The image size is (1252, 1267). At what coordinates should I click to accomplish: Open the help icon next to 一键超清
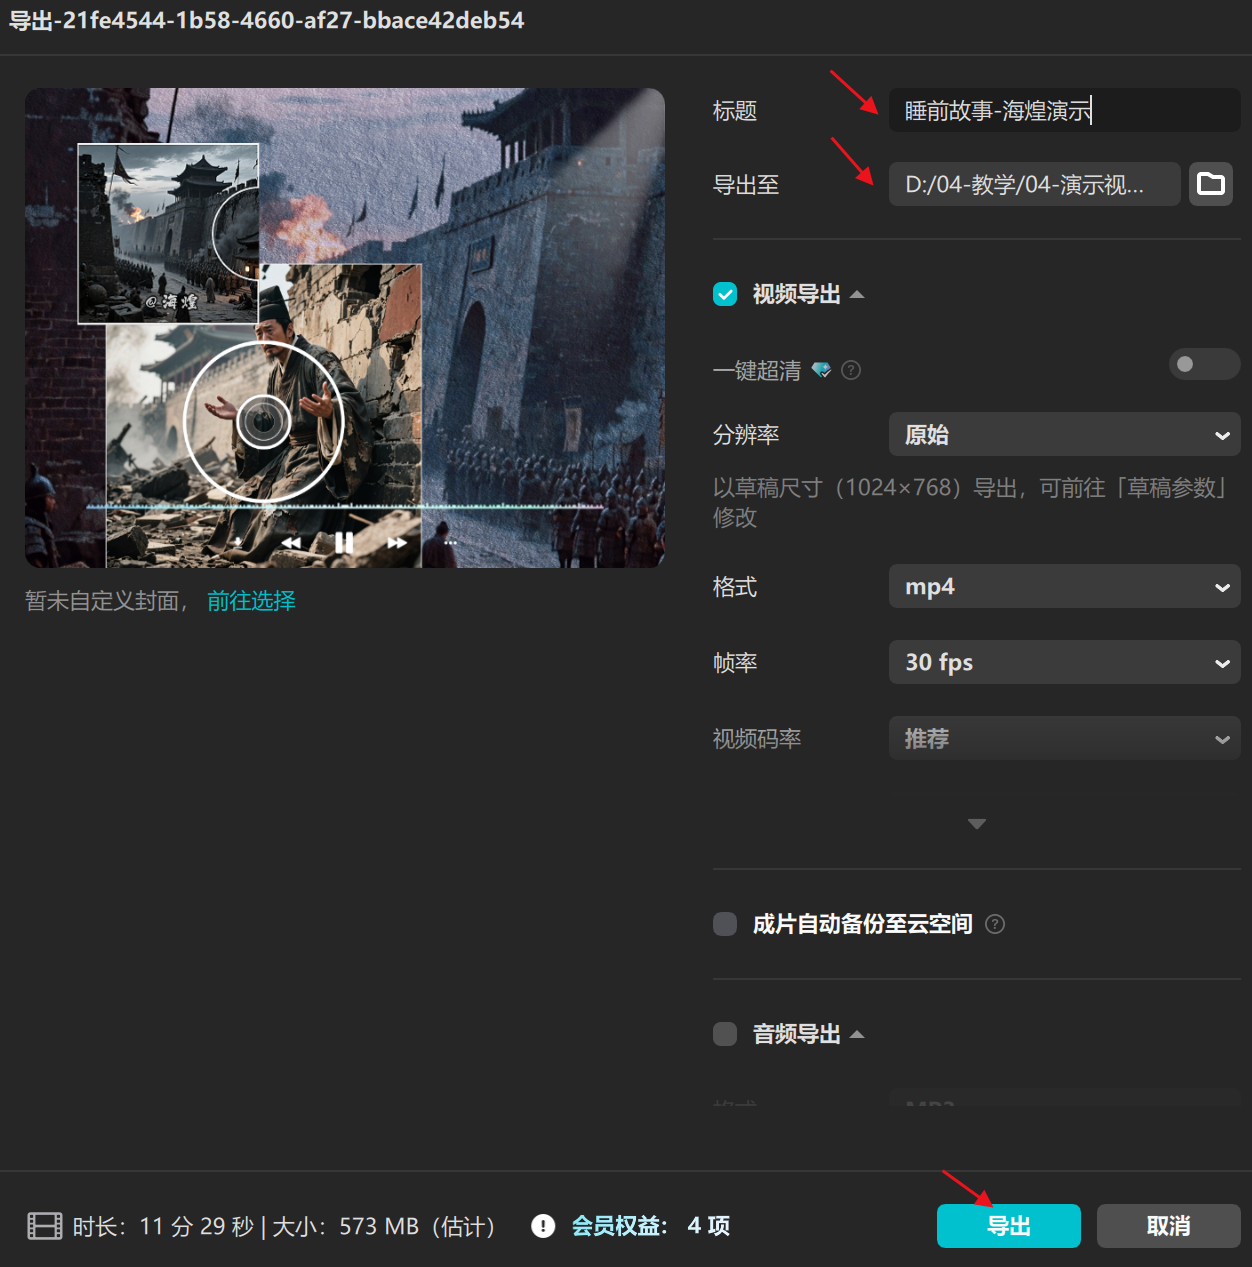point(851,370)
